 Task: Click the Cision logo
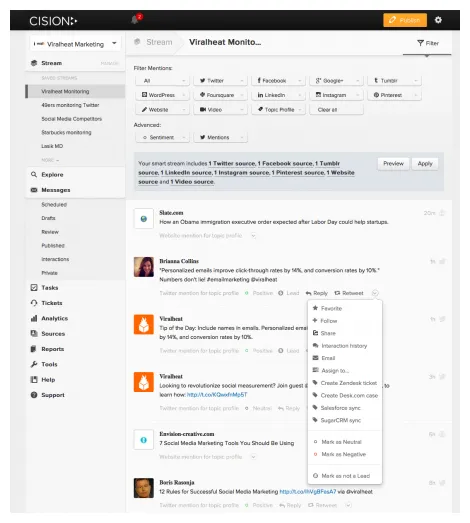[53, 21]
